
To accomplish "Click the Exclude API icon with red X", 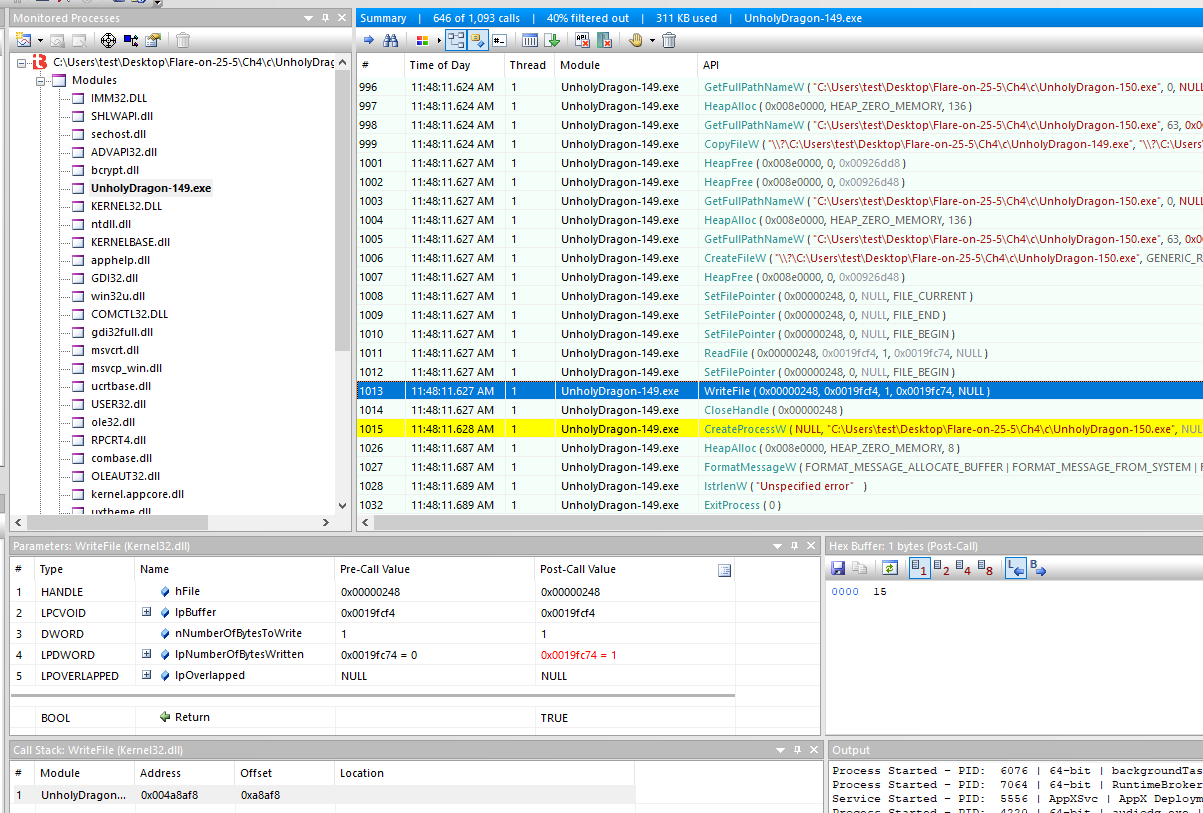I will (581, 40).
